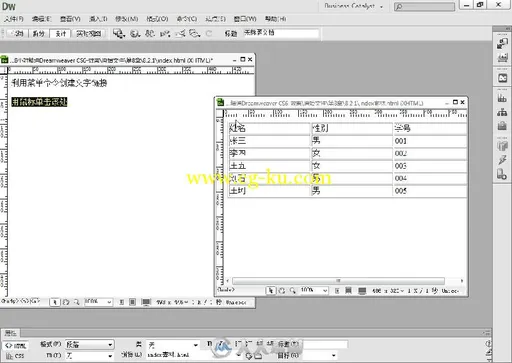Open the CSS Styles panel icon in dock
The height and width of the screenshot is (363, 512).
click(502, 58)
